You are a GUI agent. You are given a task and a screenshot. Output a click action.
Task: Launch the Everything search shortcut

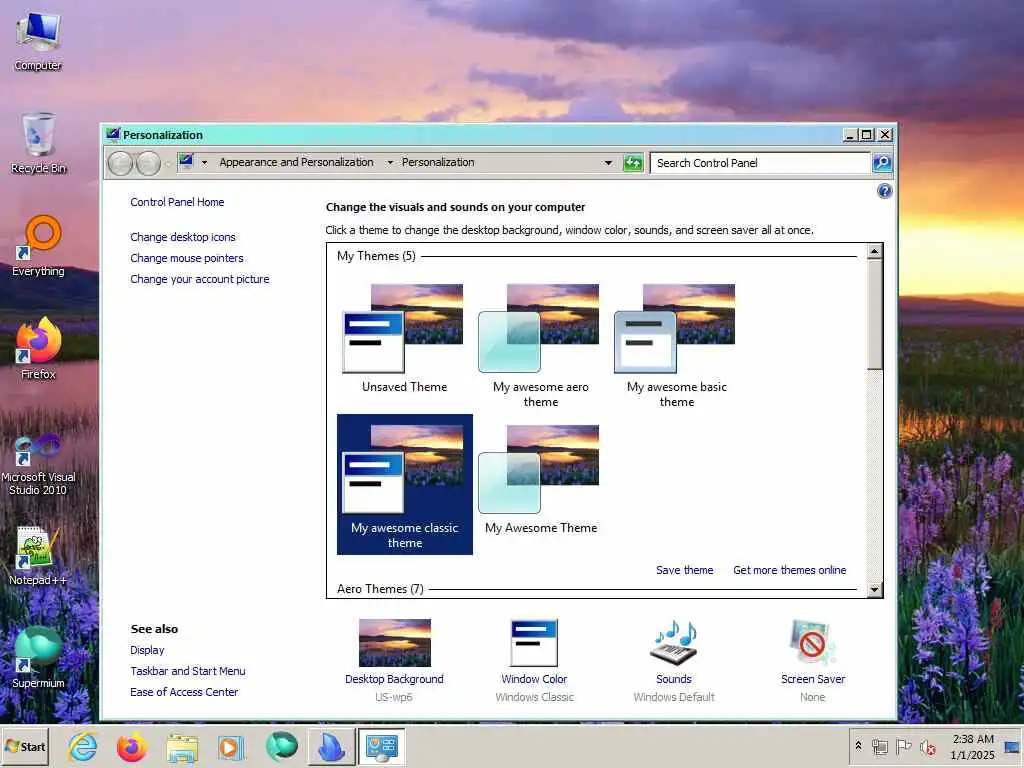coord(38,246)
